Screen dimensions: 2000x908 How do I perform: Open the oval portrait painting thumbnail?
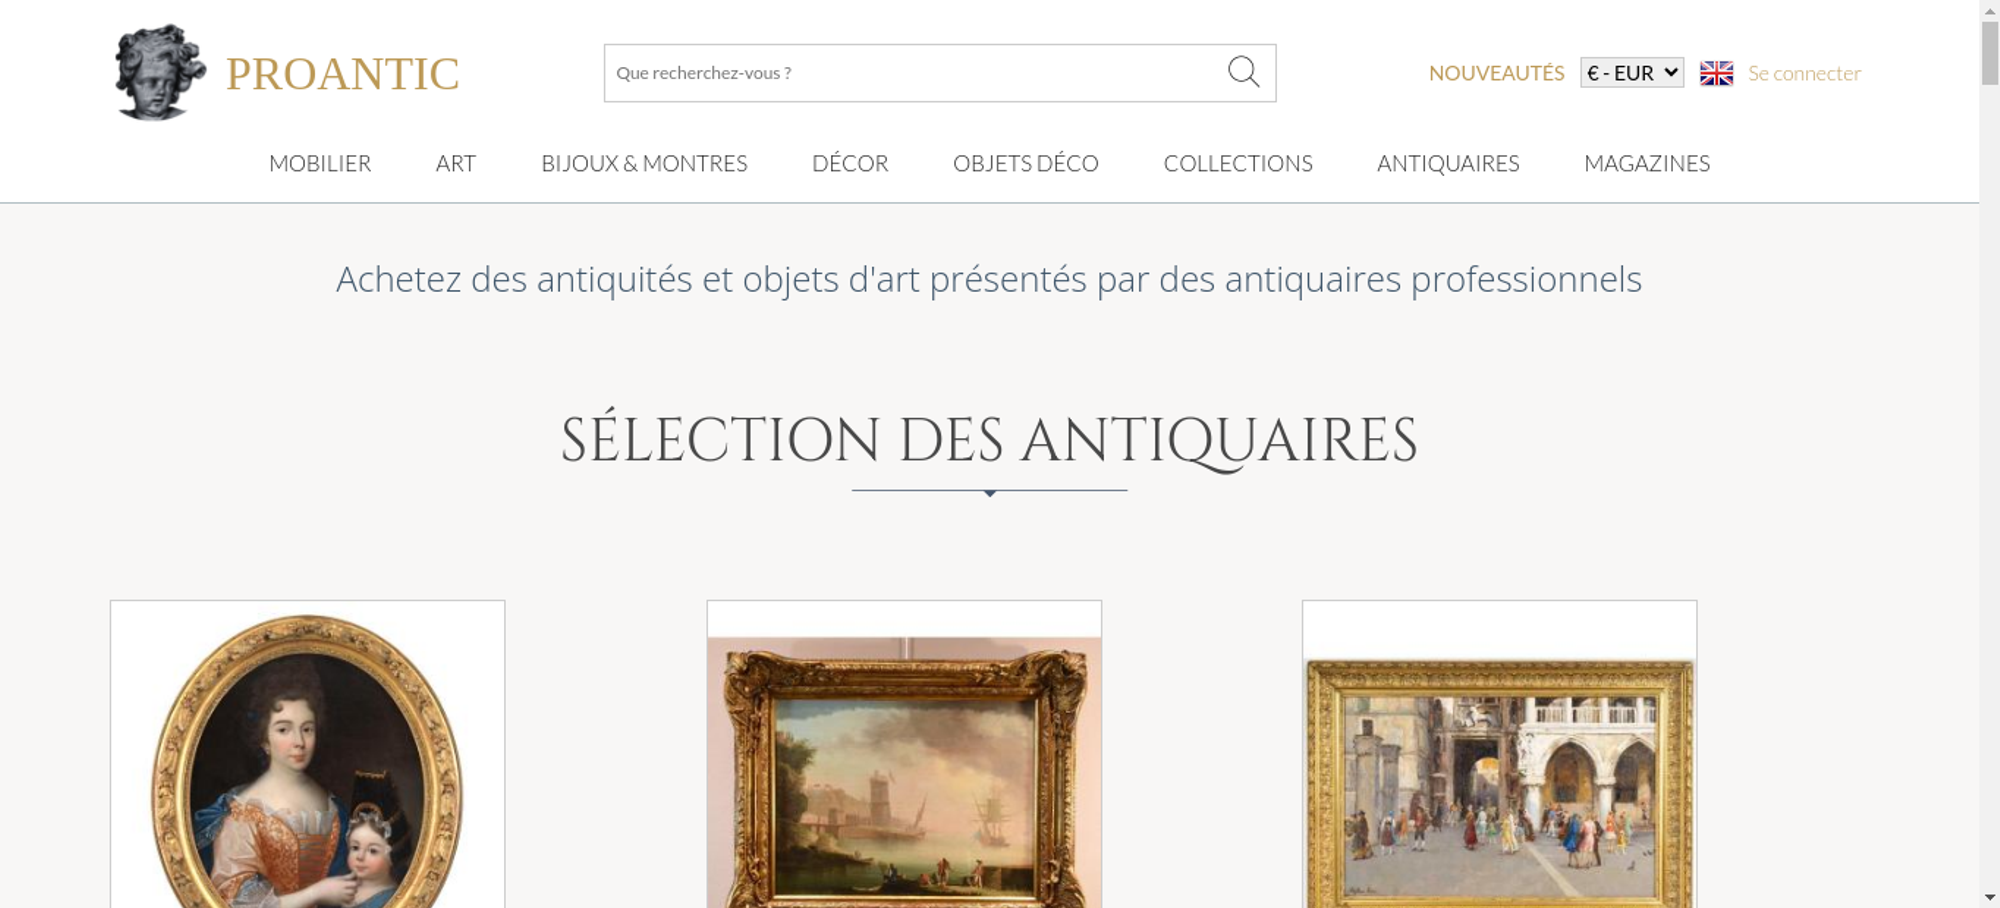click(307, 754)
